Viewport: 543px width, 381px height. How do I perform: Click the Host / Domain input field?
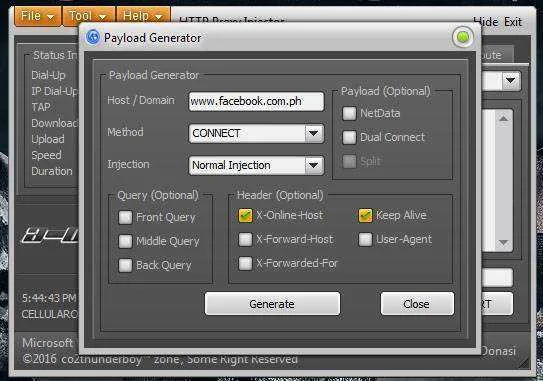(256, 101)
